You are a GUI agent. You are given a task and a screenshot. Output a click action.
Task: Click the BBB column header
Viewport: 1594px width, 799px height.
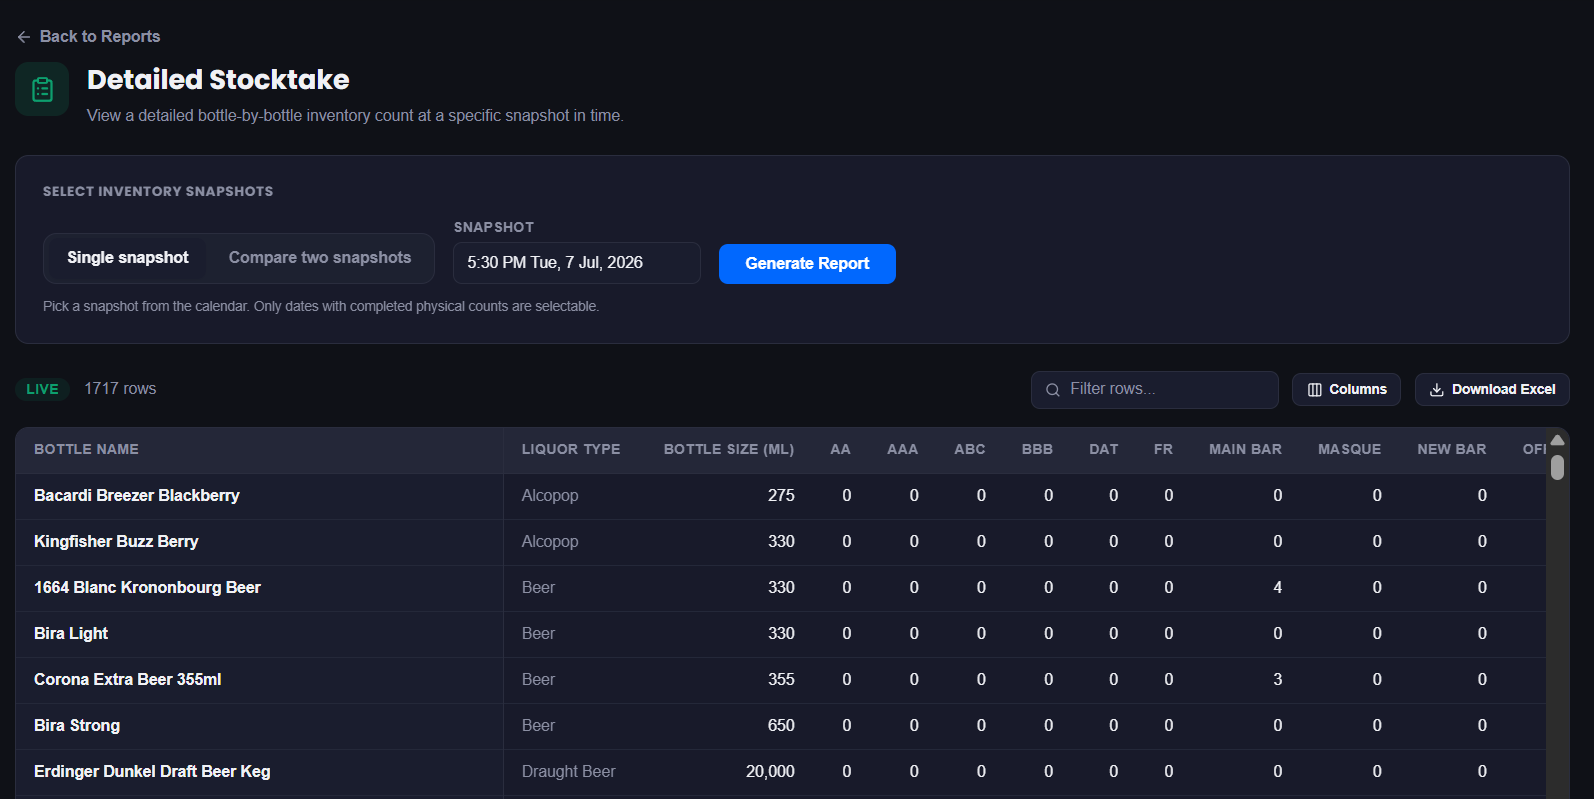pyautogui.click(x=1037, y=450)
